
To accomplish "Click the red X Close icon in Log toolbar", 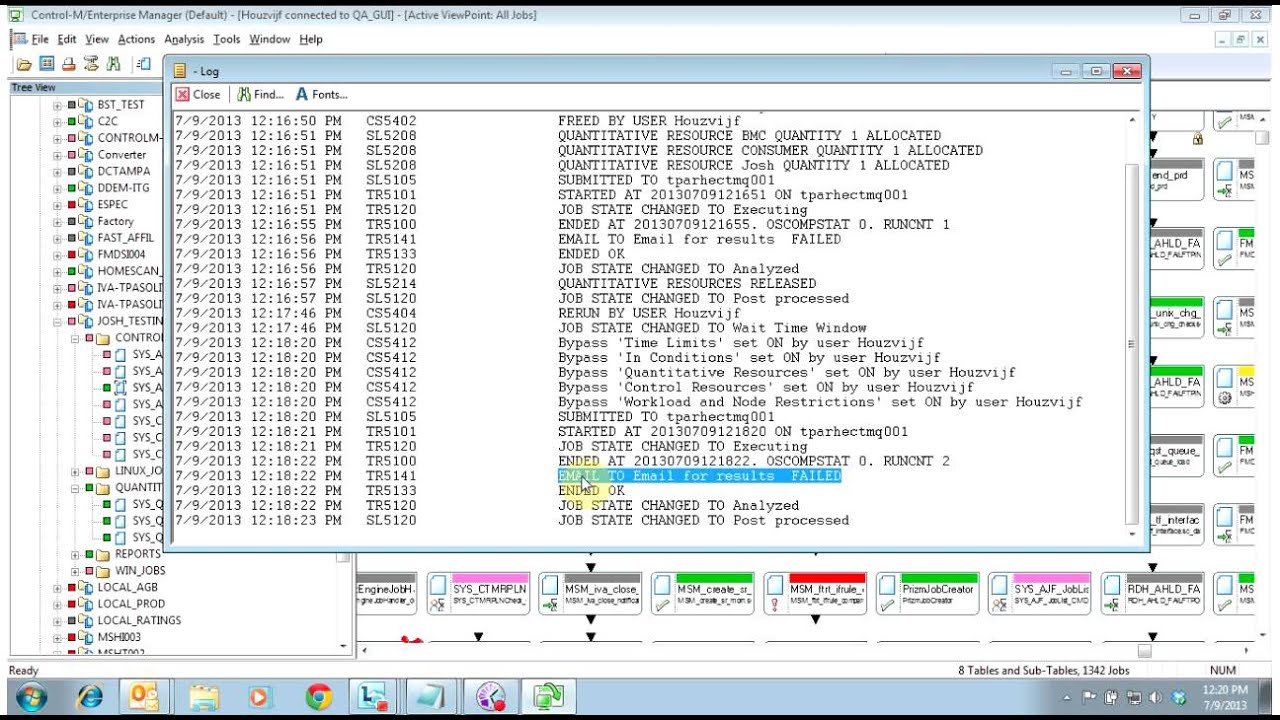I will pyautogui.click(x=182, y=94).
